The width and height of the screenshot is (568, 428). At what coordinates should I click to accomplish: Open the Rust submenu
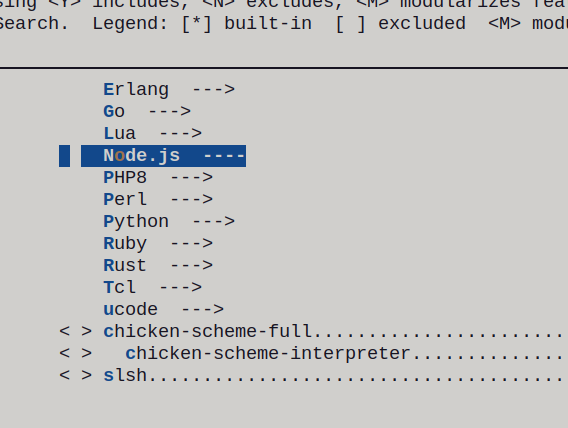tap(158, 266)
